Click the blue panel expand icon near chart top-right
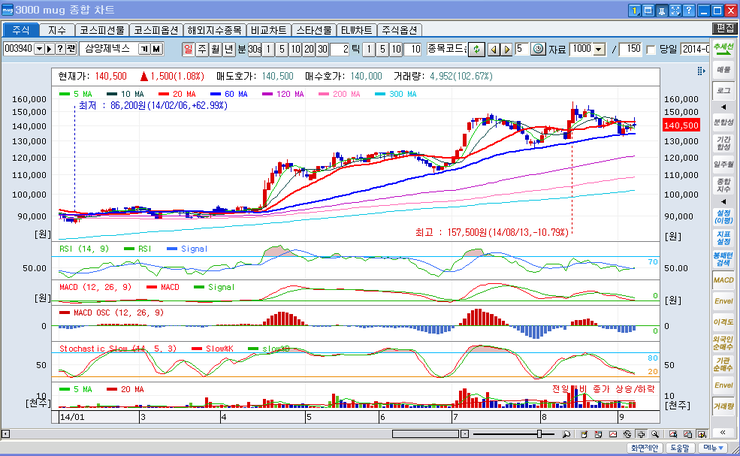Viewport: 740px width, 456px height. 701,71
